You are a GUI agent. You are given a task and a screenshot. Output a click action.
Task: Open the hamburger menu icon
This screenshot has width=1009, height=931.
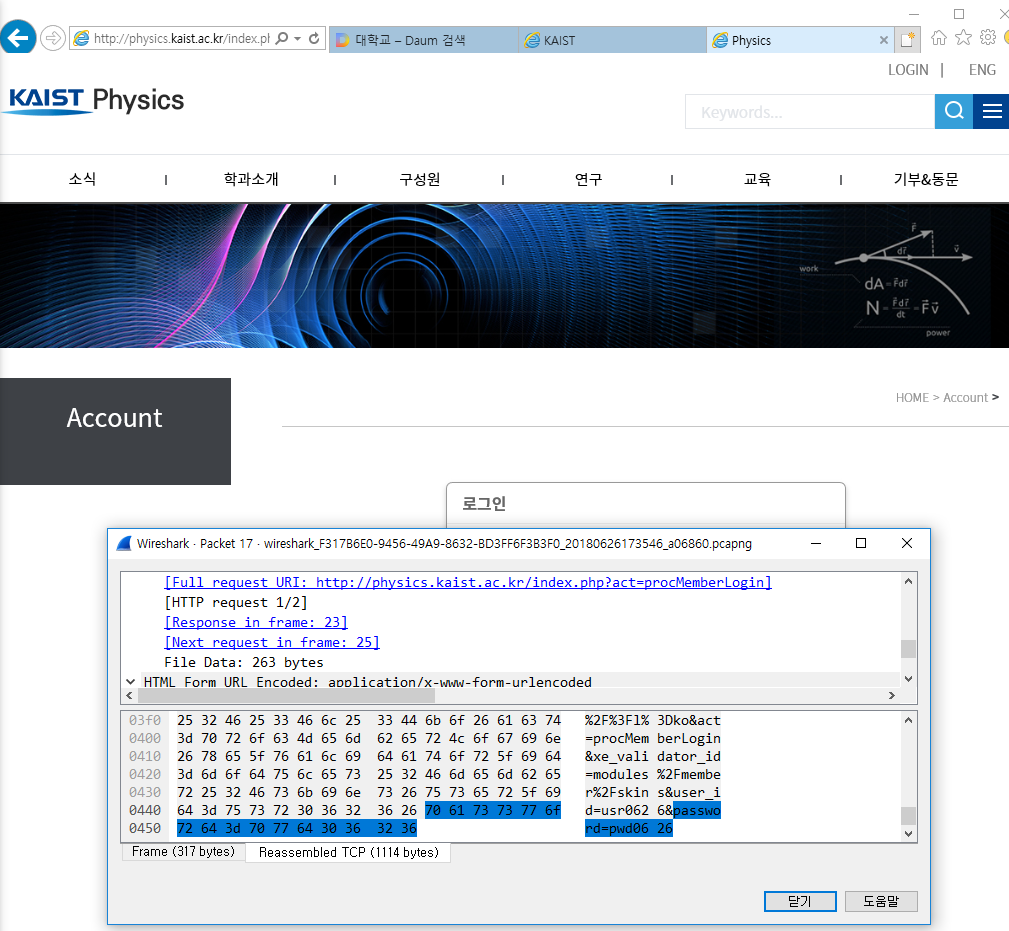pyautogui.click(x=992, y=111)
